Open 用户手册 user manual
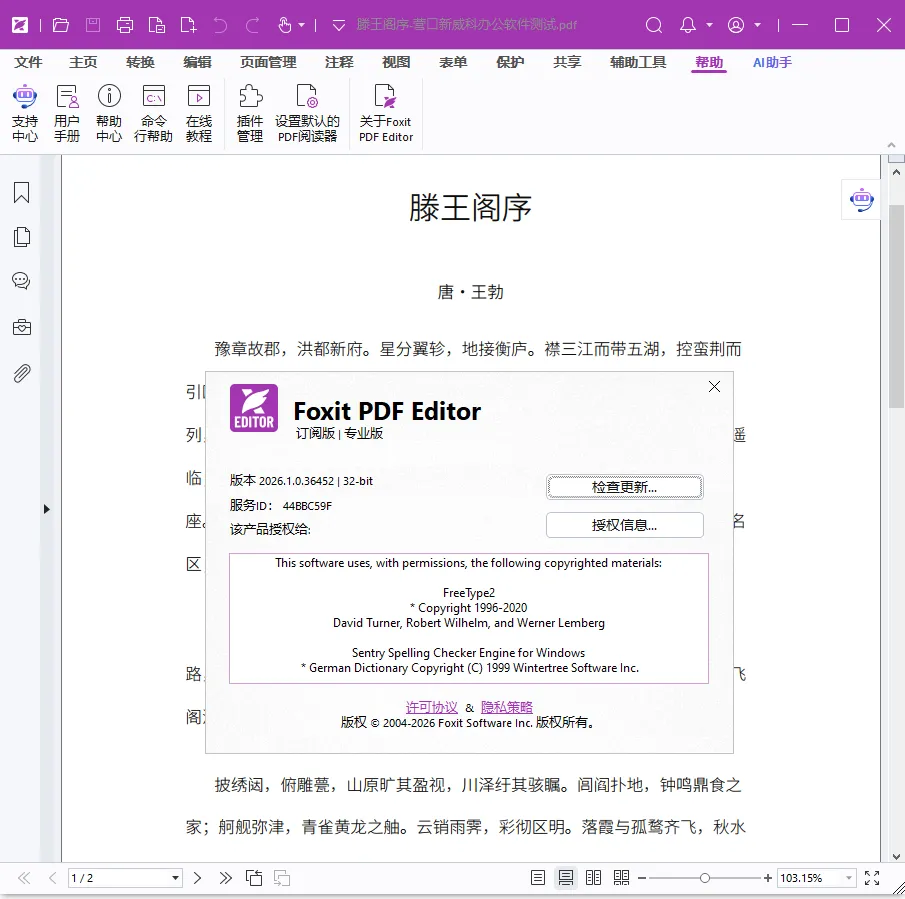This screenshot has height=899, width=905. [67, 113]
